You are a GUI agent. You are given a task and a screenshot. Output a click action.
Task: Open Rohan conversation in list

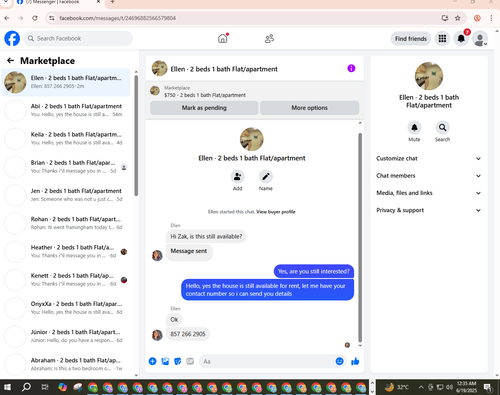(x=66, y=223)
